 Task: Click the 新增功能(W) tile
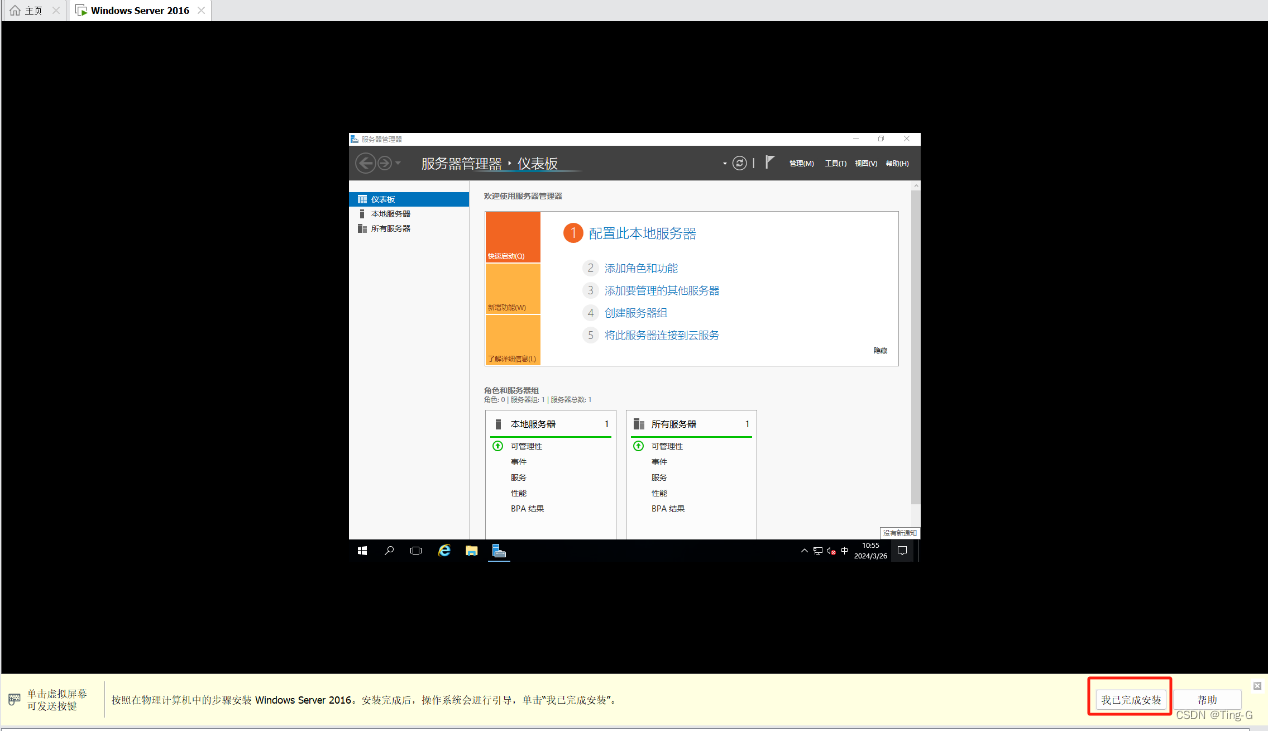click(x=513, y=288)
